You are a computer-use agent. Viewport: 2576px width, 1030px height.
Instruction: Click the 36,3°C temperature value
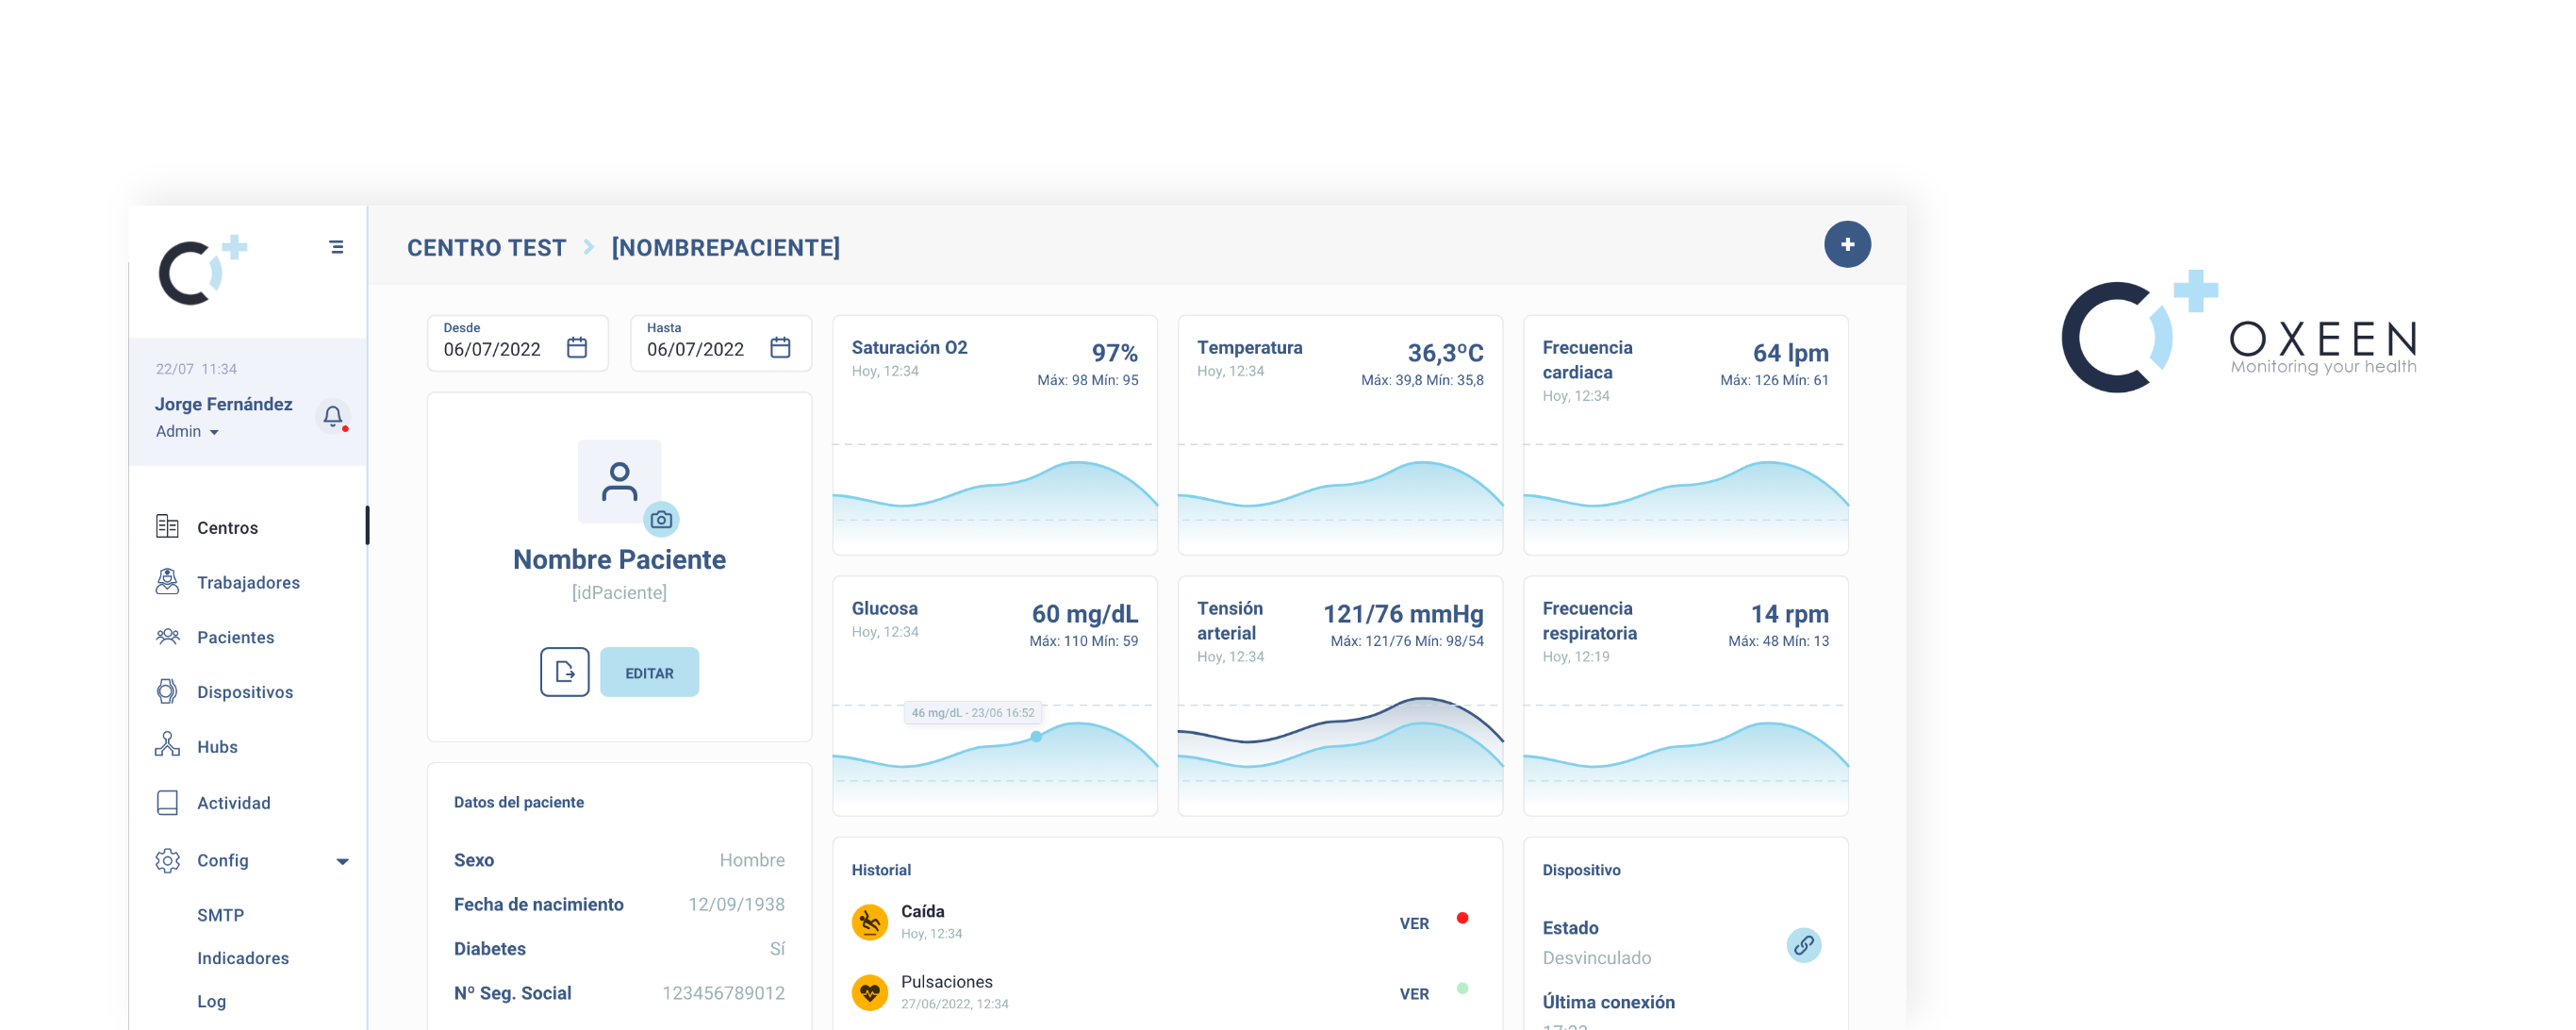click(x=1445, y=353)
